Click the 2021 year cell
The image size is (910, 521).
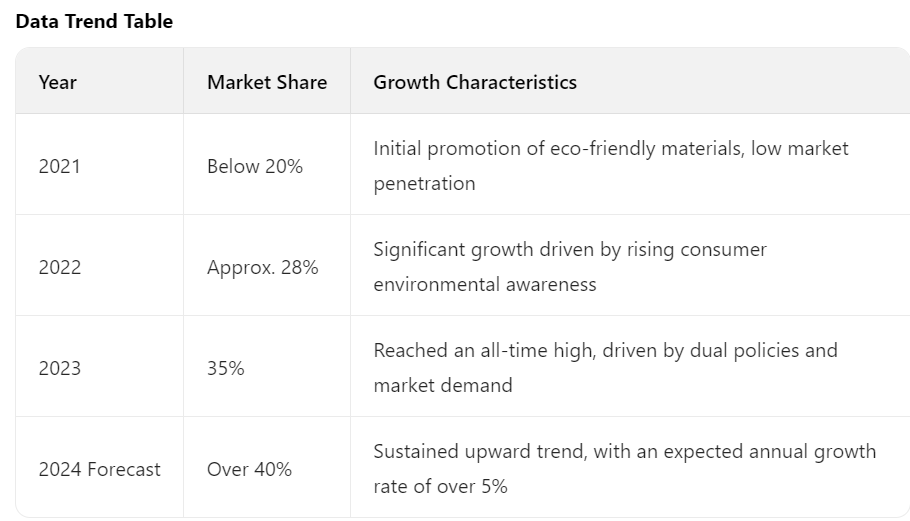[x=59, y=166]
